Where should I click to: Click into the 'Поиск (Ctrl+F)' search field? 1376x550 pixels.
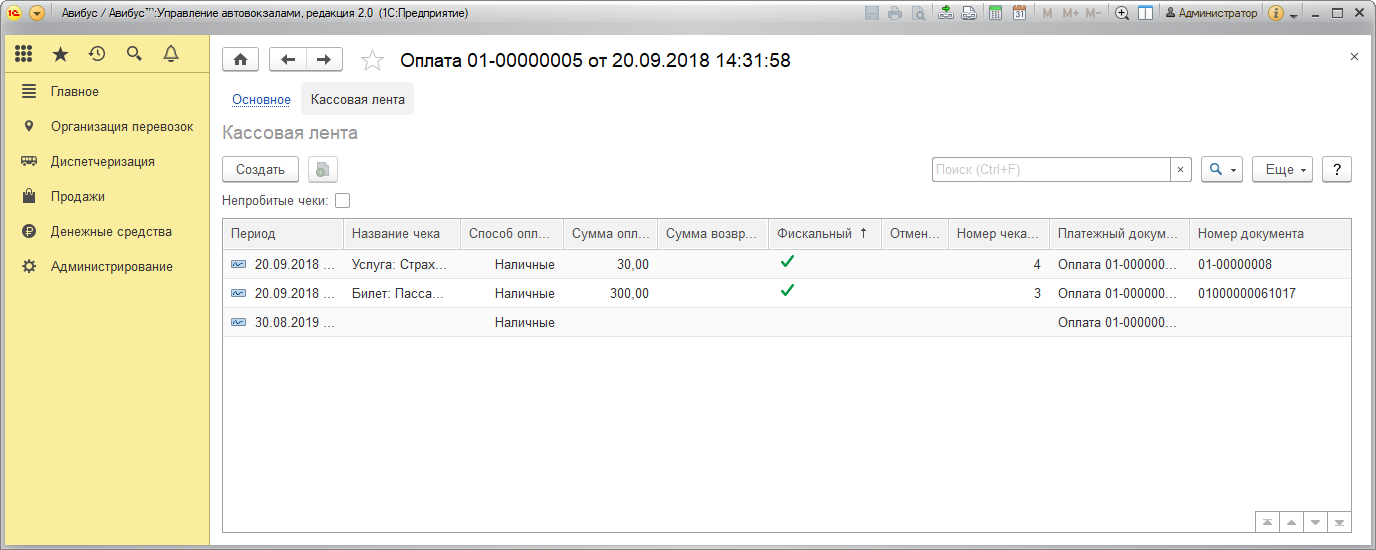tap(1050, 170)
